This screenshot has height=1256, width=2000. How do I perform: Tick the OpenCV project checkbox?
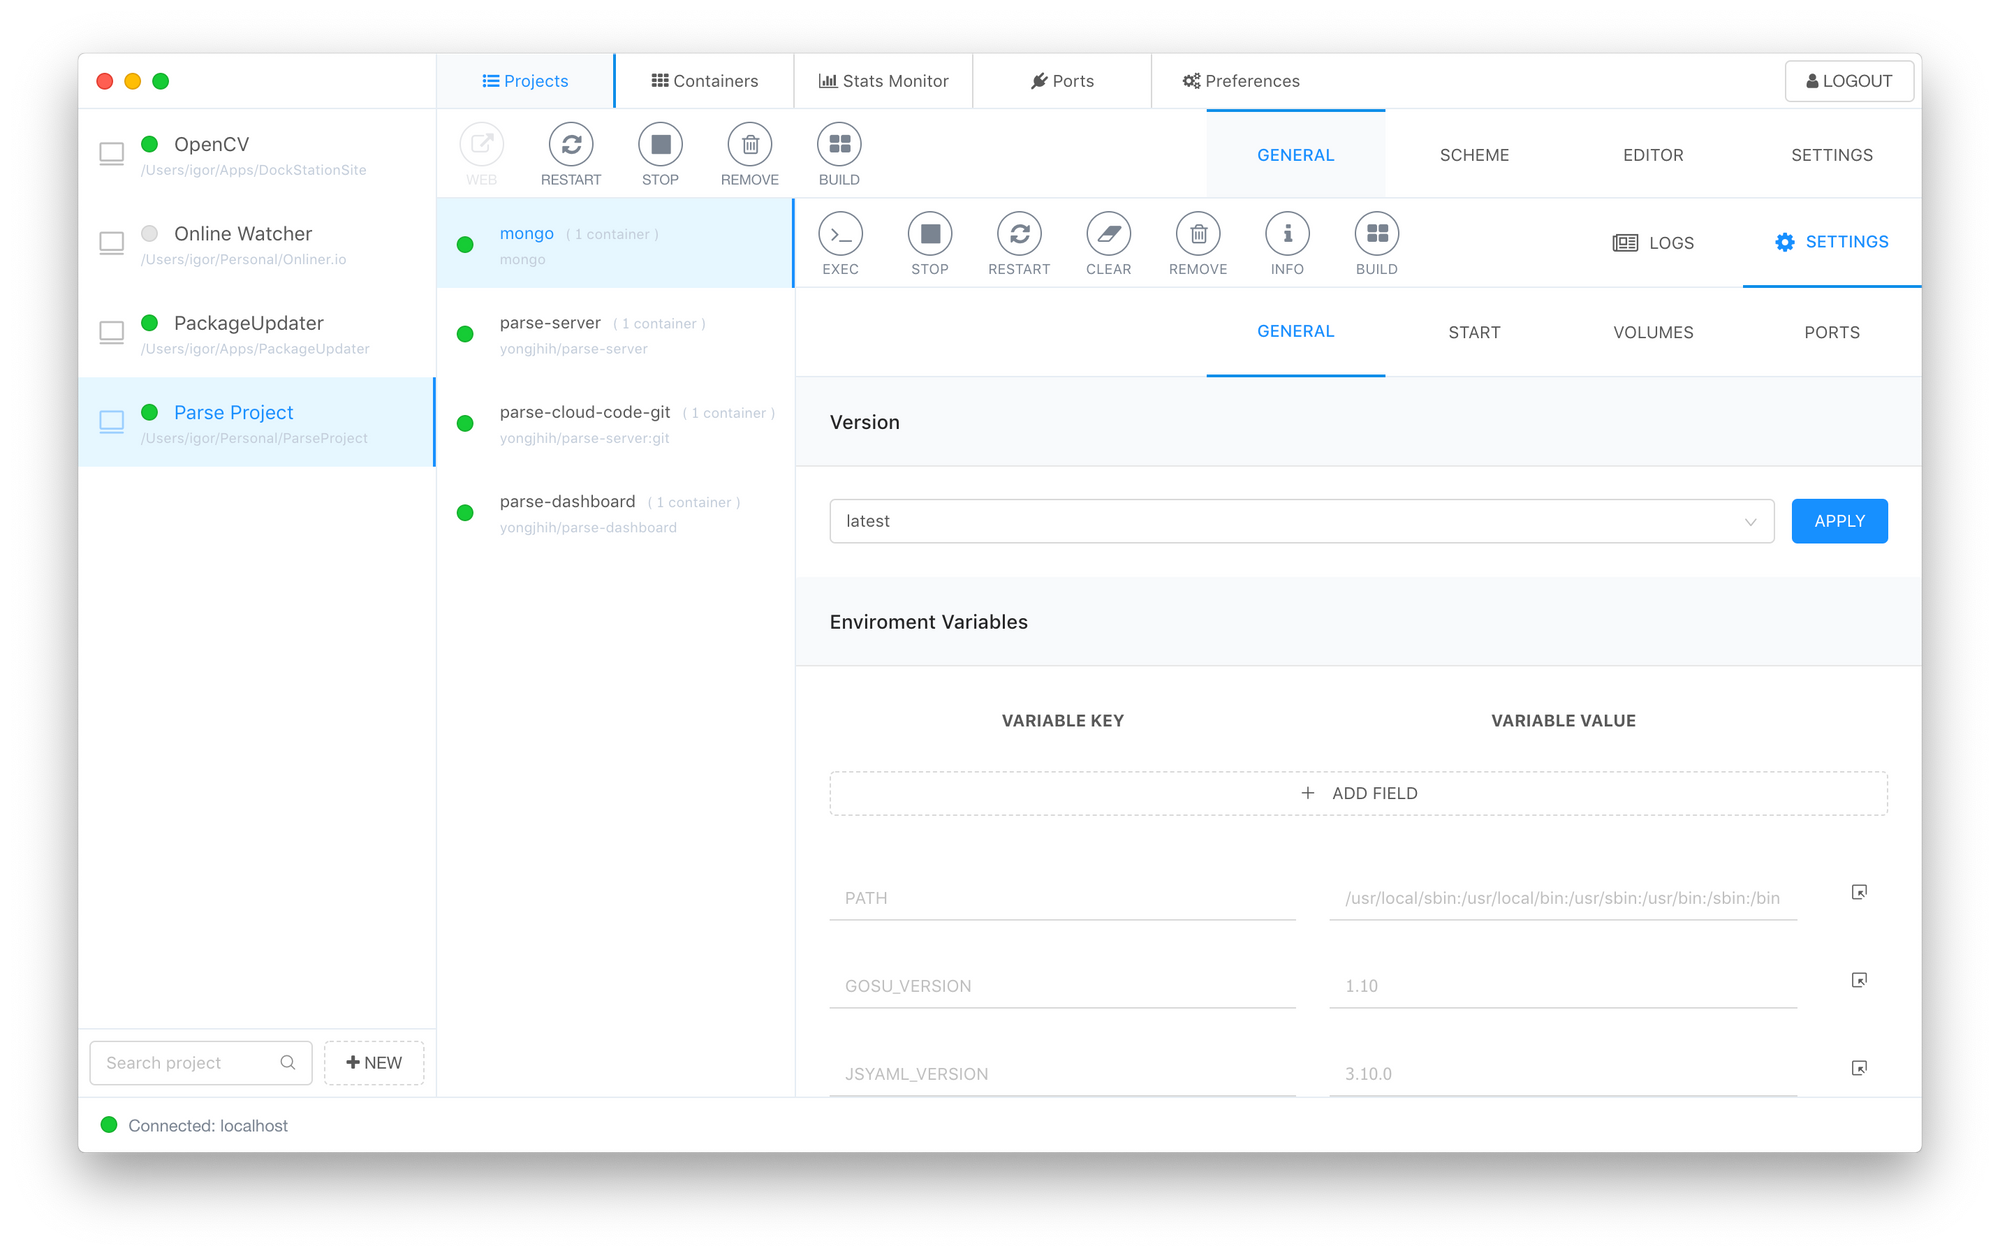click(112, 154)
